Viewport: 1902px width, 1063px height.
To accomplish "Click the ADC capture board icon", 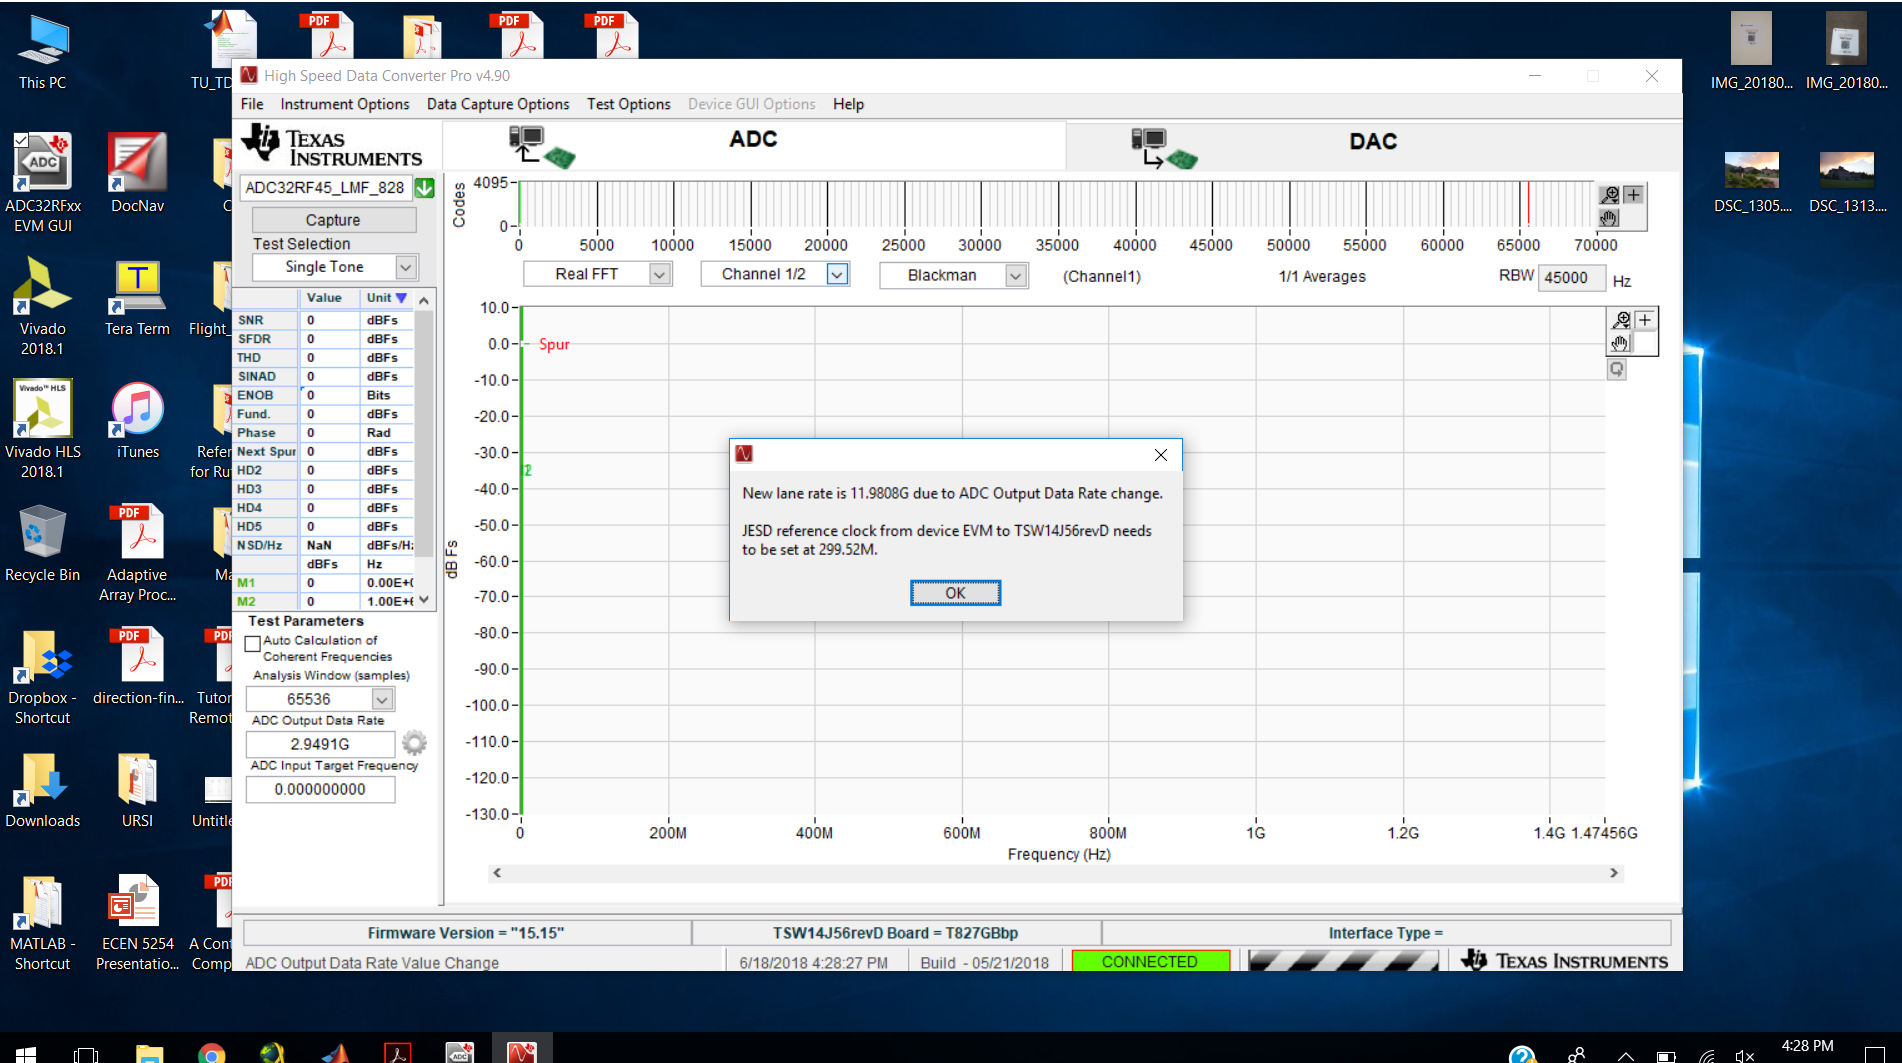I will pos(541,145).
